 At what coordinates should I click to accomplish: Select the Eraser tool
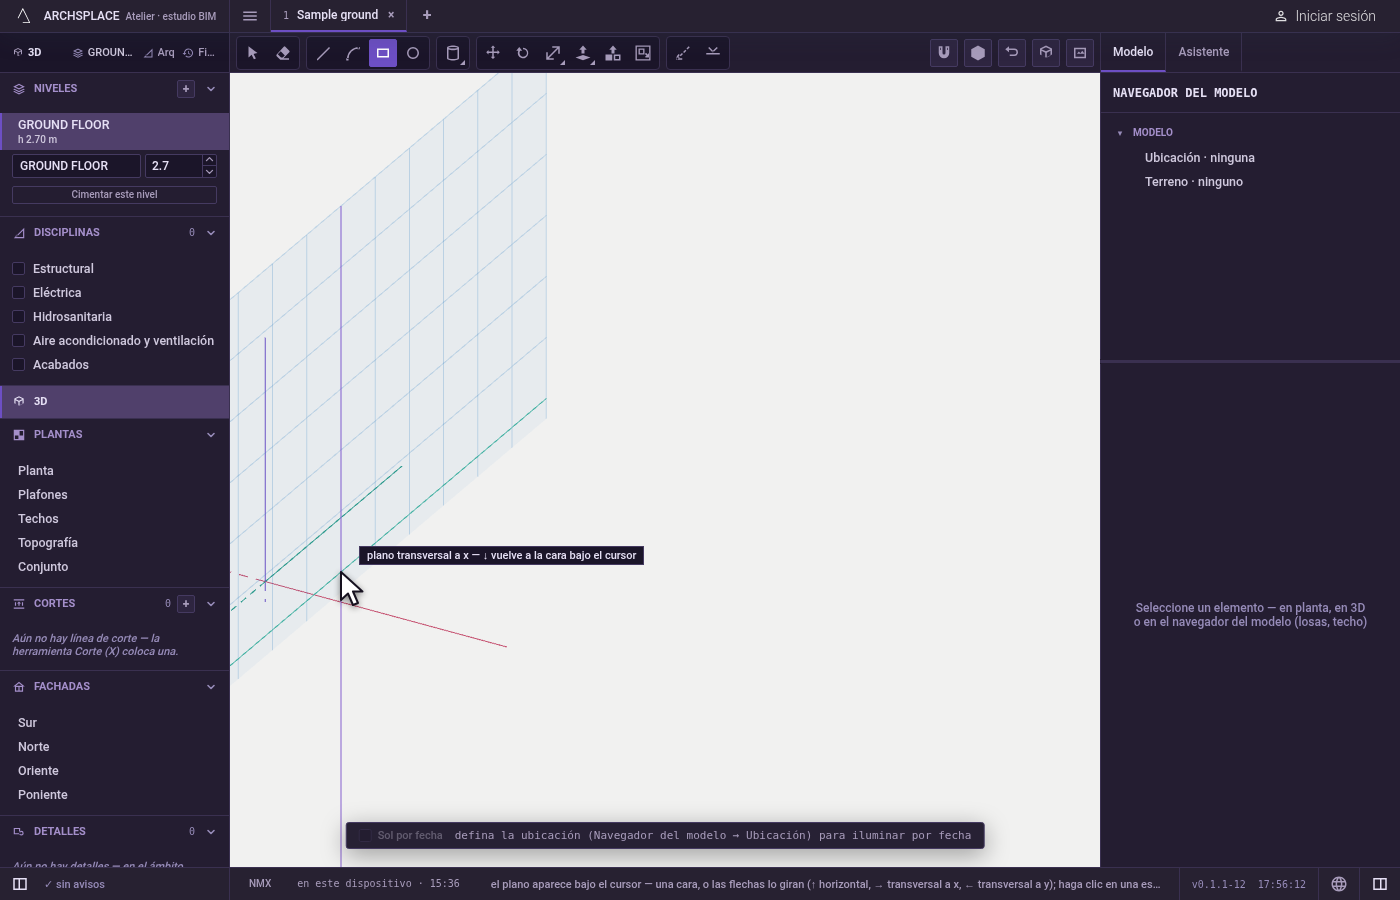(x=283, y=53)
